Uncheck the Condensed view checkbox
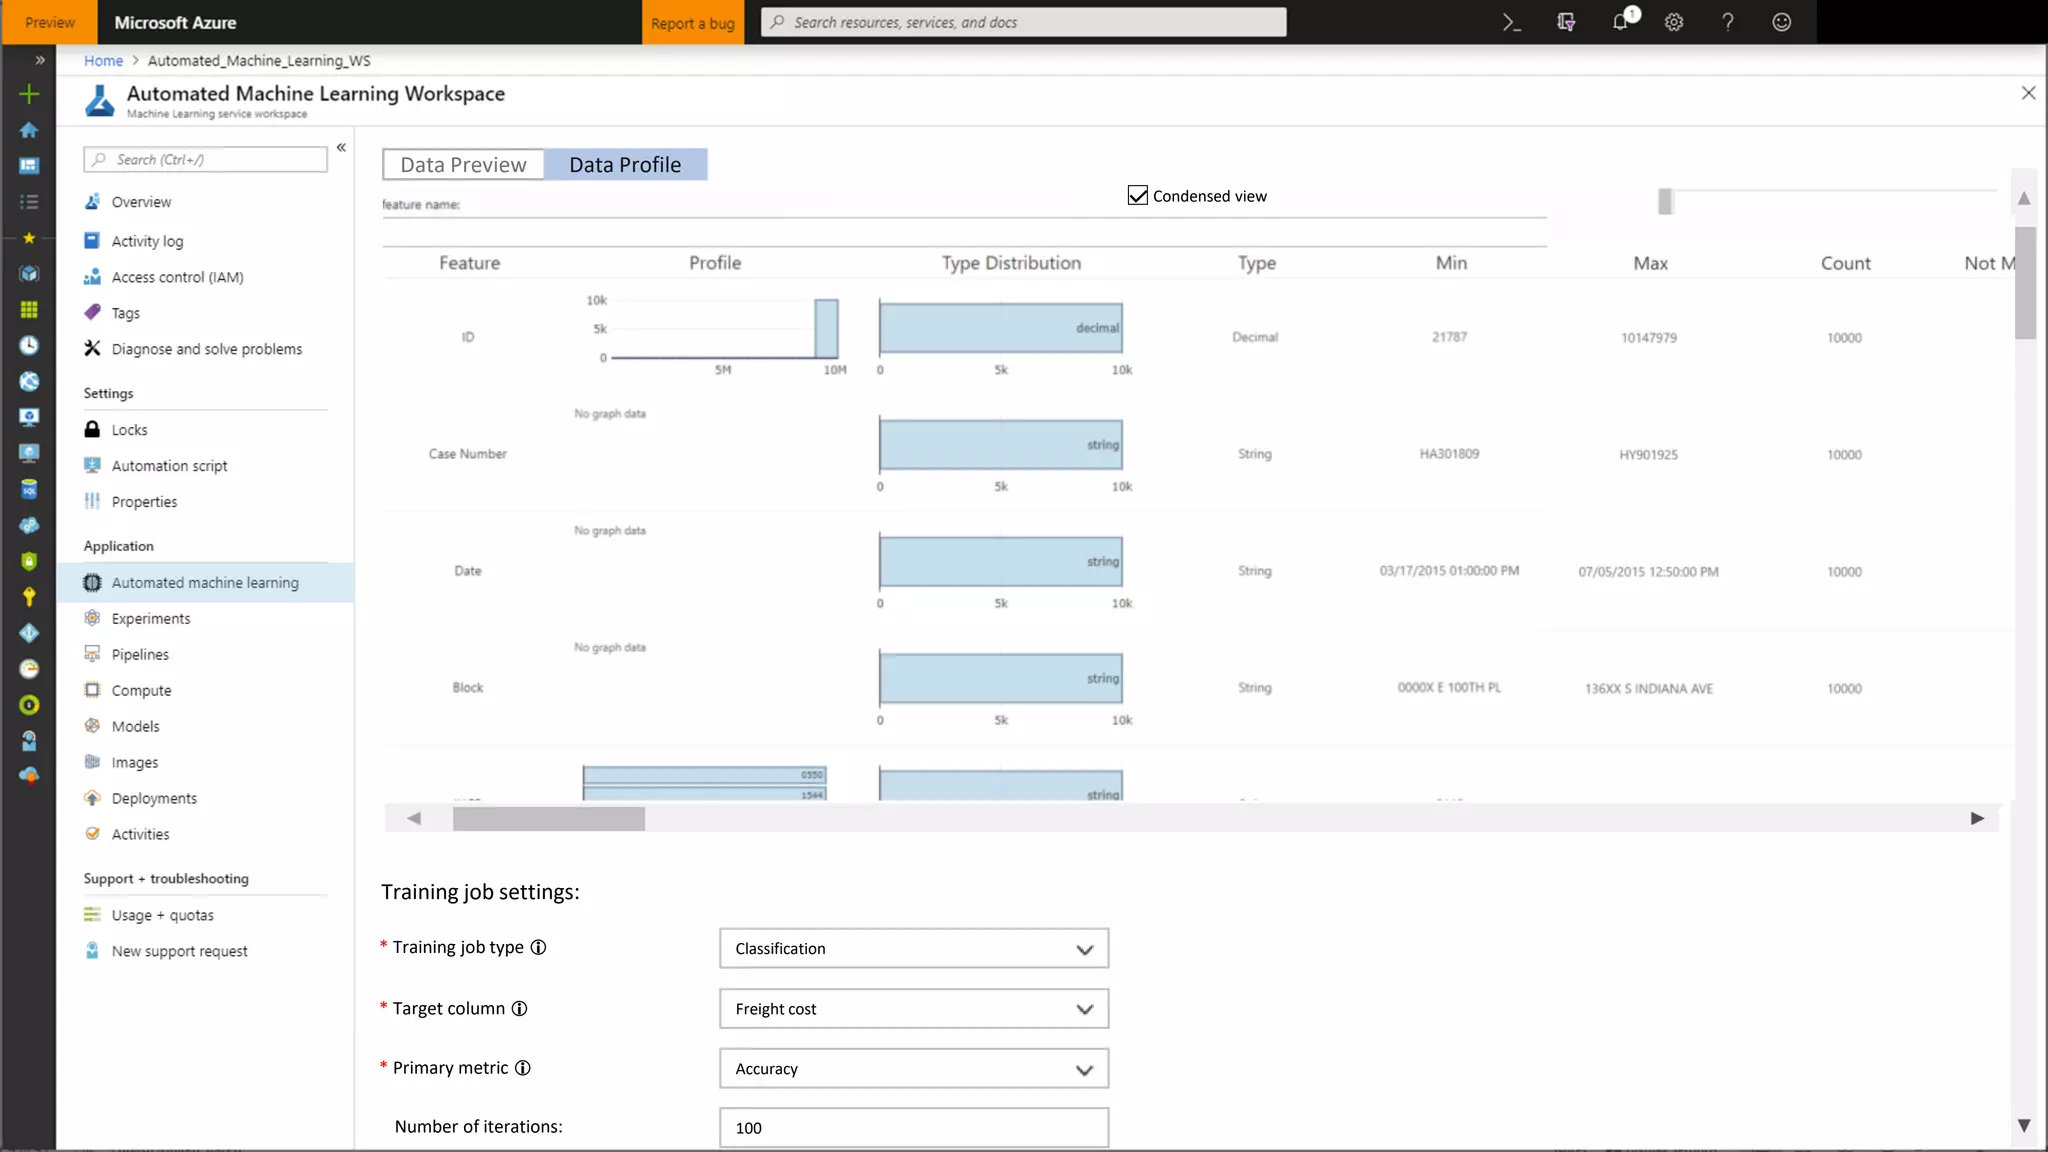 1138,196
